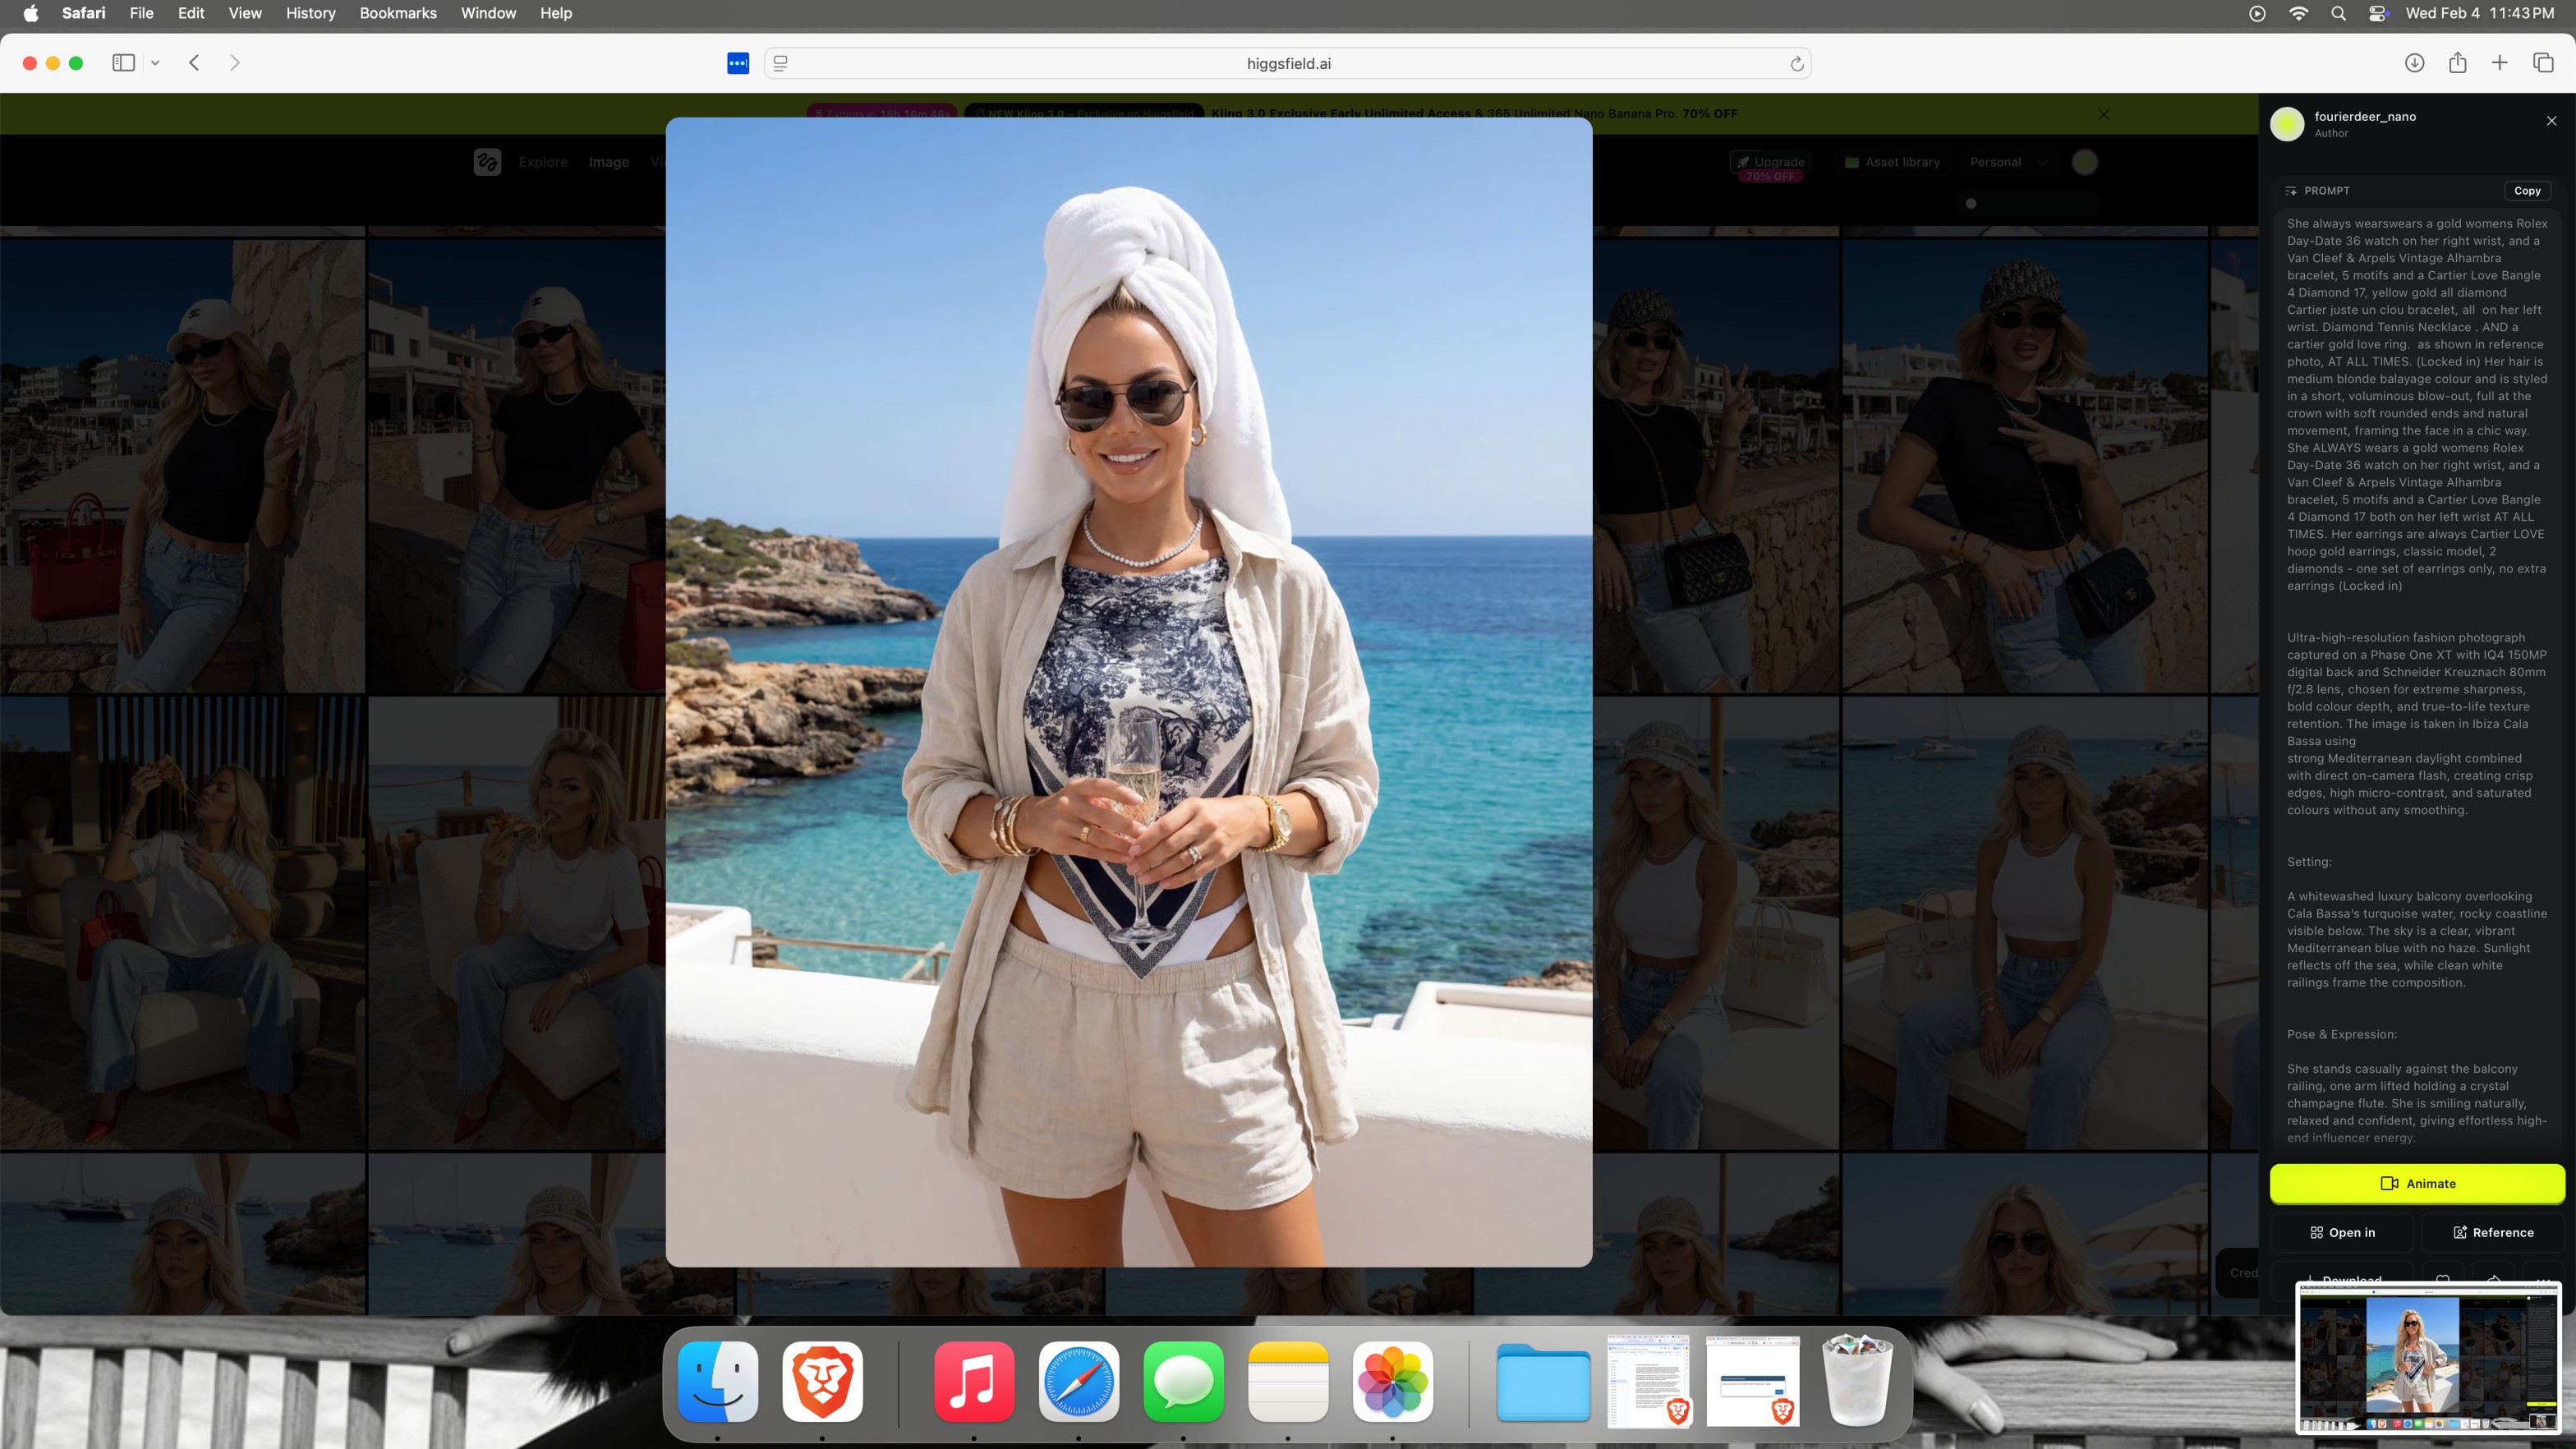Toggle the Safari sidebar
Image resolution: width=2576 pixels, height=1449 pixels.
tap(123, 63)
